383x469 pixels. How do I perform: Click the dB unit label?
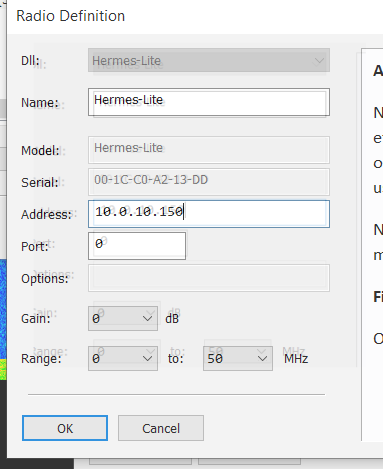coord(172,319)
